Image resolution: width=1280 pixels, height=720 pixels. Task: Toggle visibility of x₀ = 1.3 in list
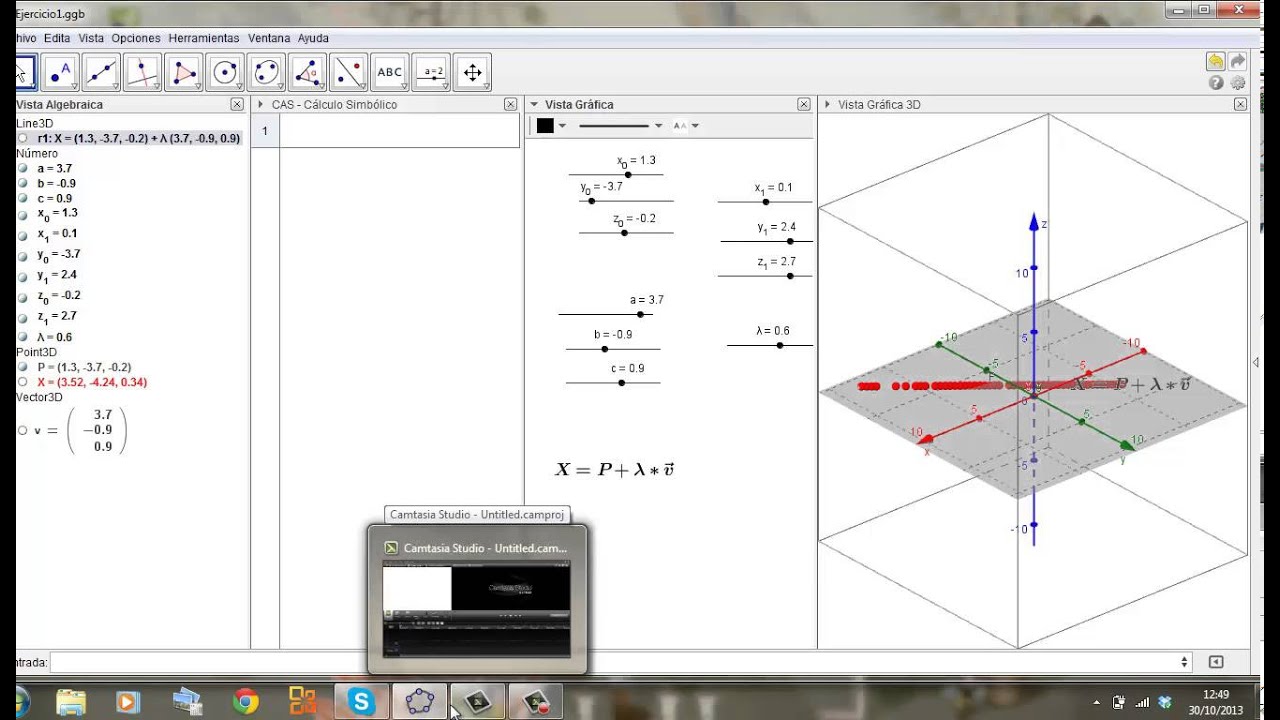coord(22,213)
